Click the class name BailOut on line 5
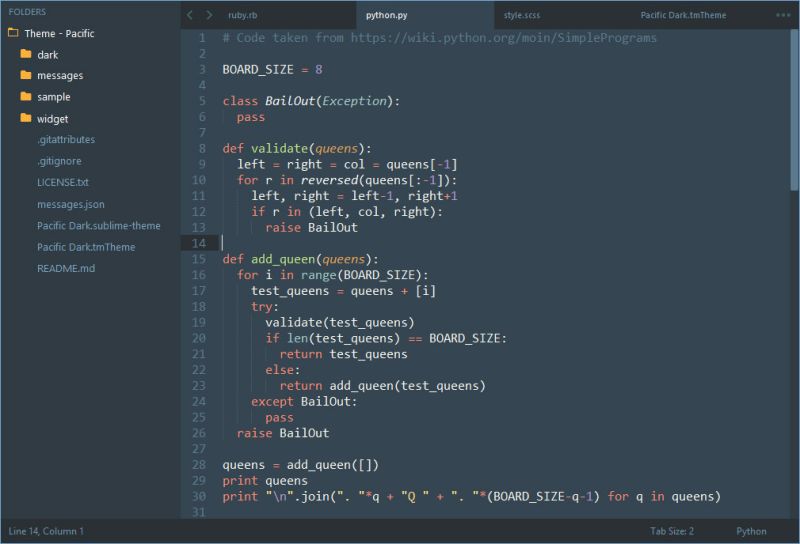 coord(290,101)
